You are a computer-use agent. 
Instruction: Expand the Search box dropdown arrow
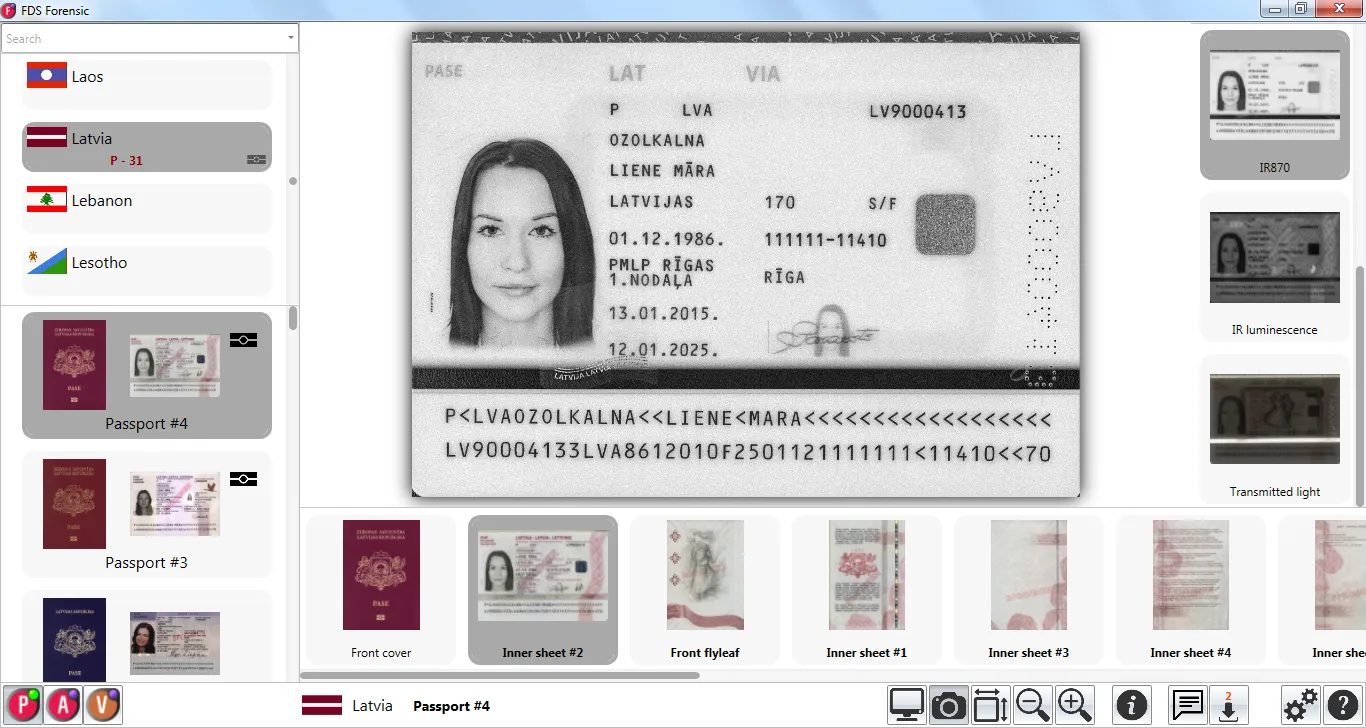[x=290, y=39]
